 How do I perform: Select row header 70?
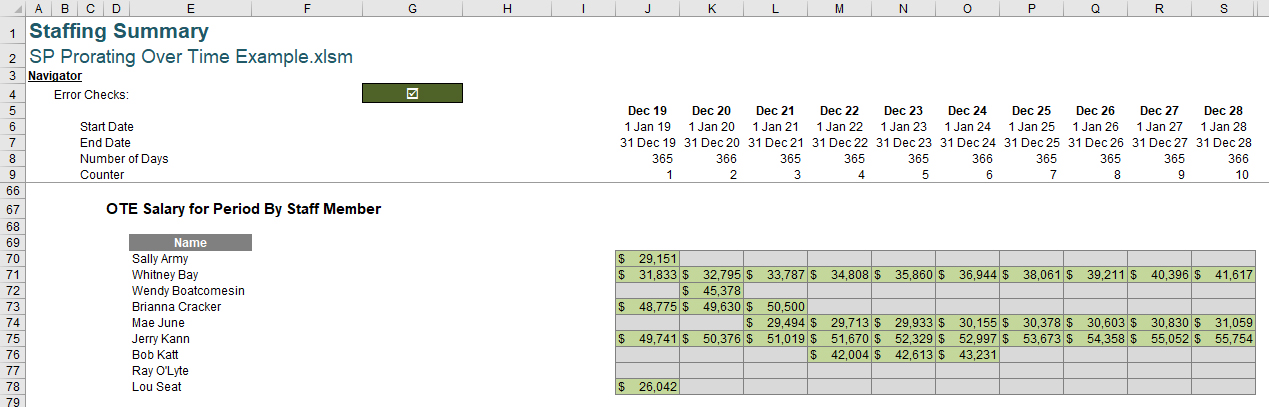[13, 258]
